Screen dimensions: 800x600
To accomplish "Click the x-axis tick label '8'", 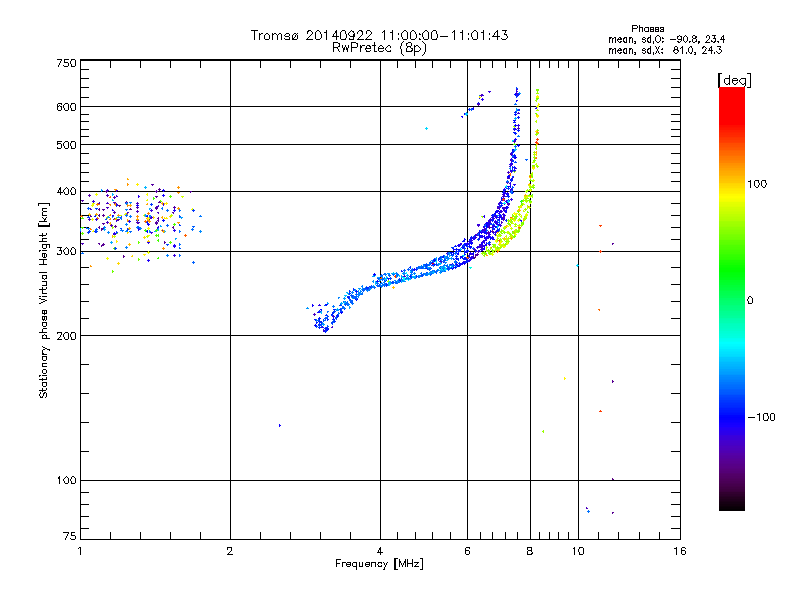I will point(530,551).
